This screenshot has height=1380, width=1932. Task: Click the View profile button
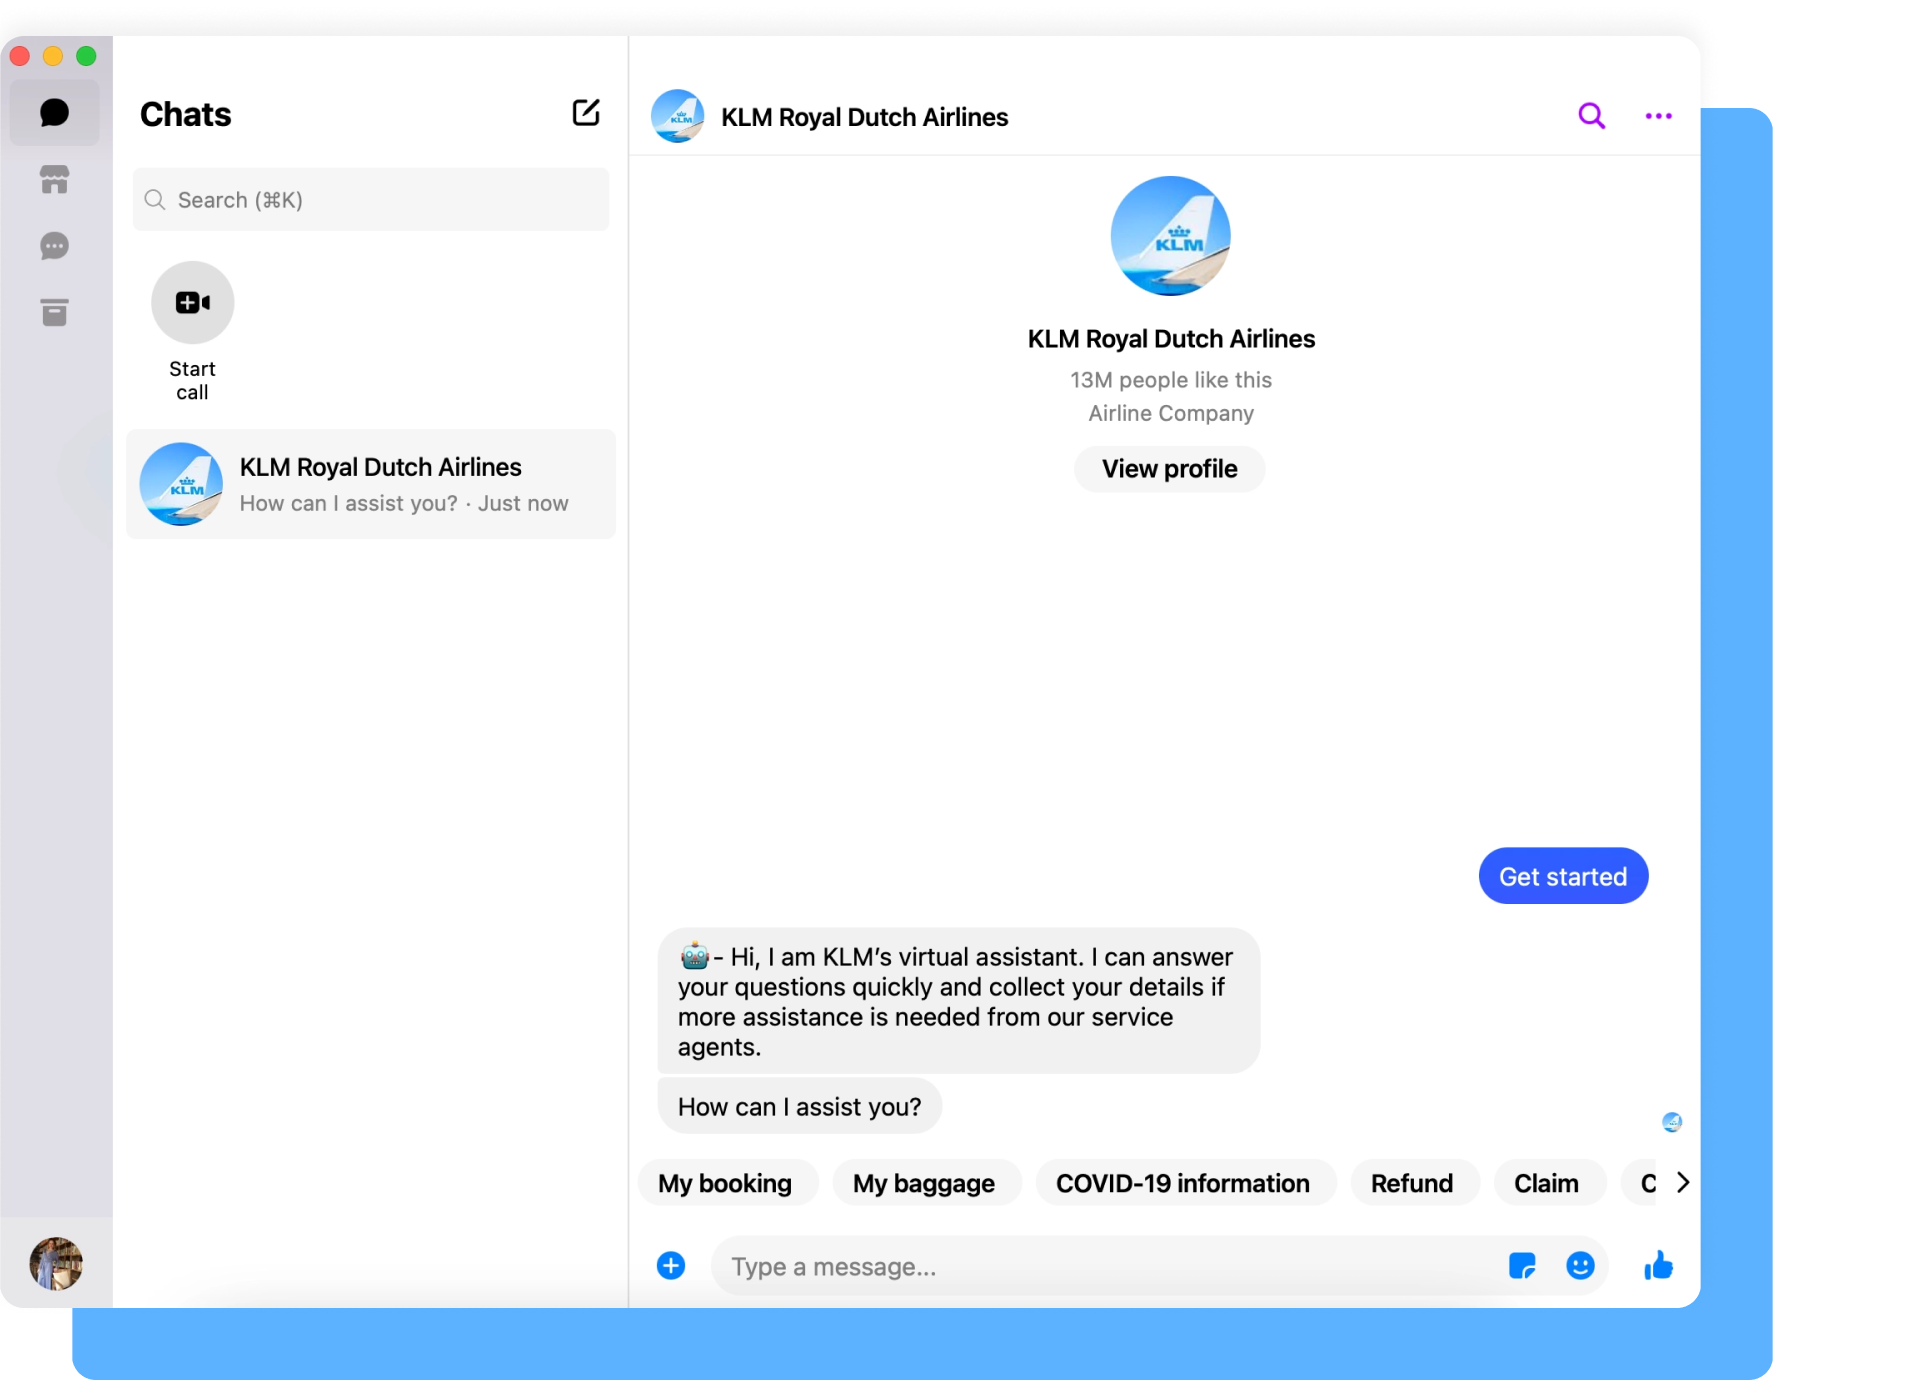(x=1170, y=469)
